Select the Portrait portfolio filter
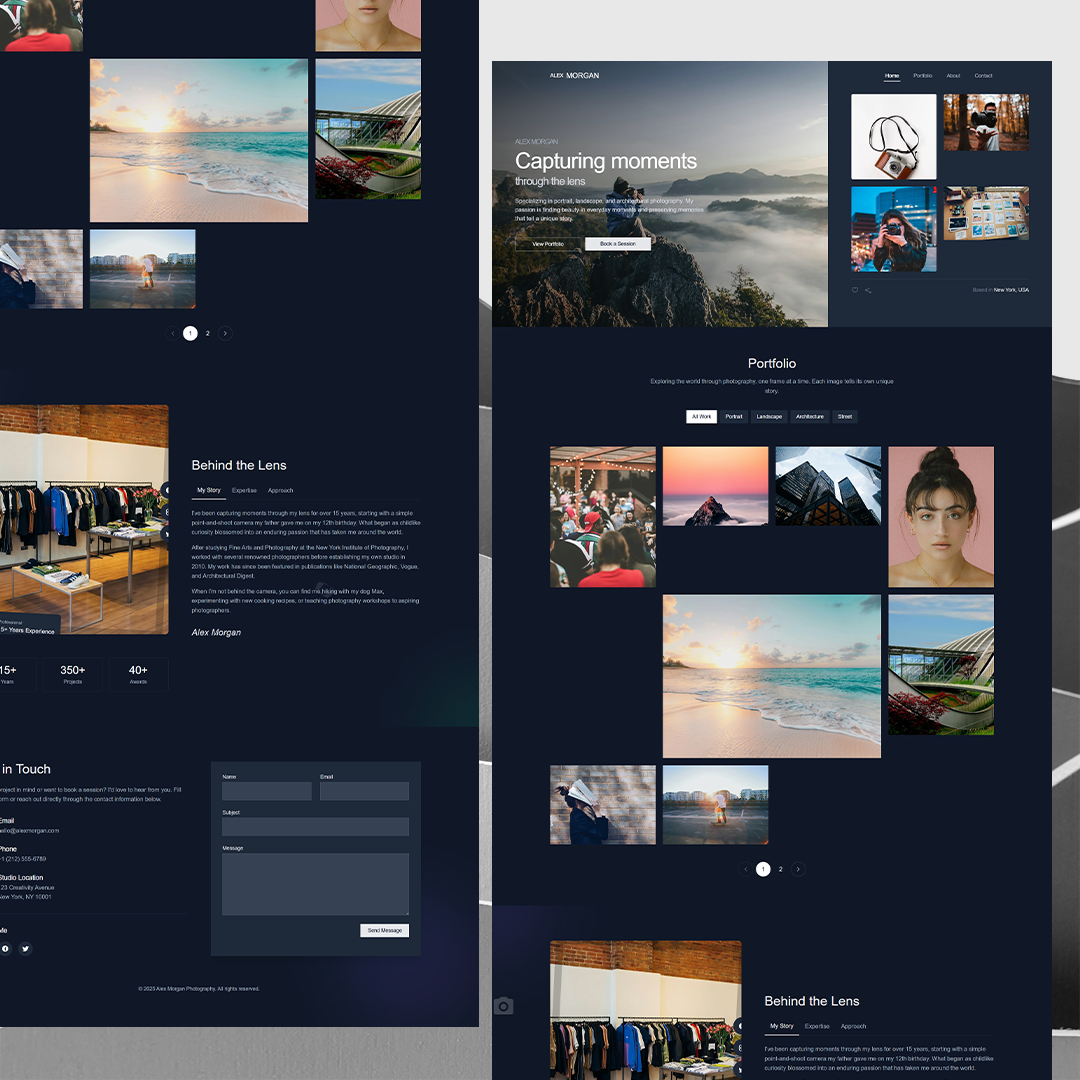The image size is (1080, 1080). [x=734, y=417]
